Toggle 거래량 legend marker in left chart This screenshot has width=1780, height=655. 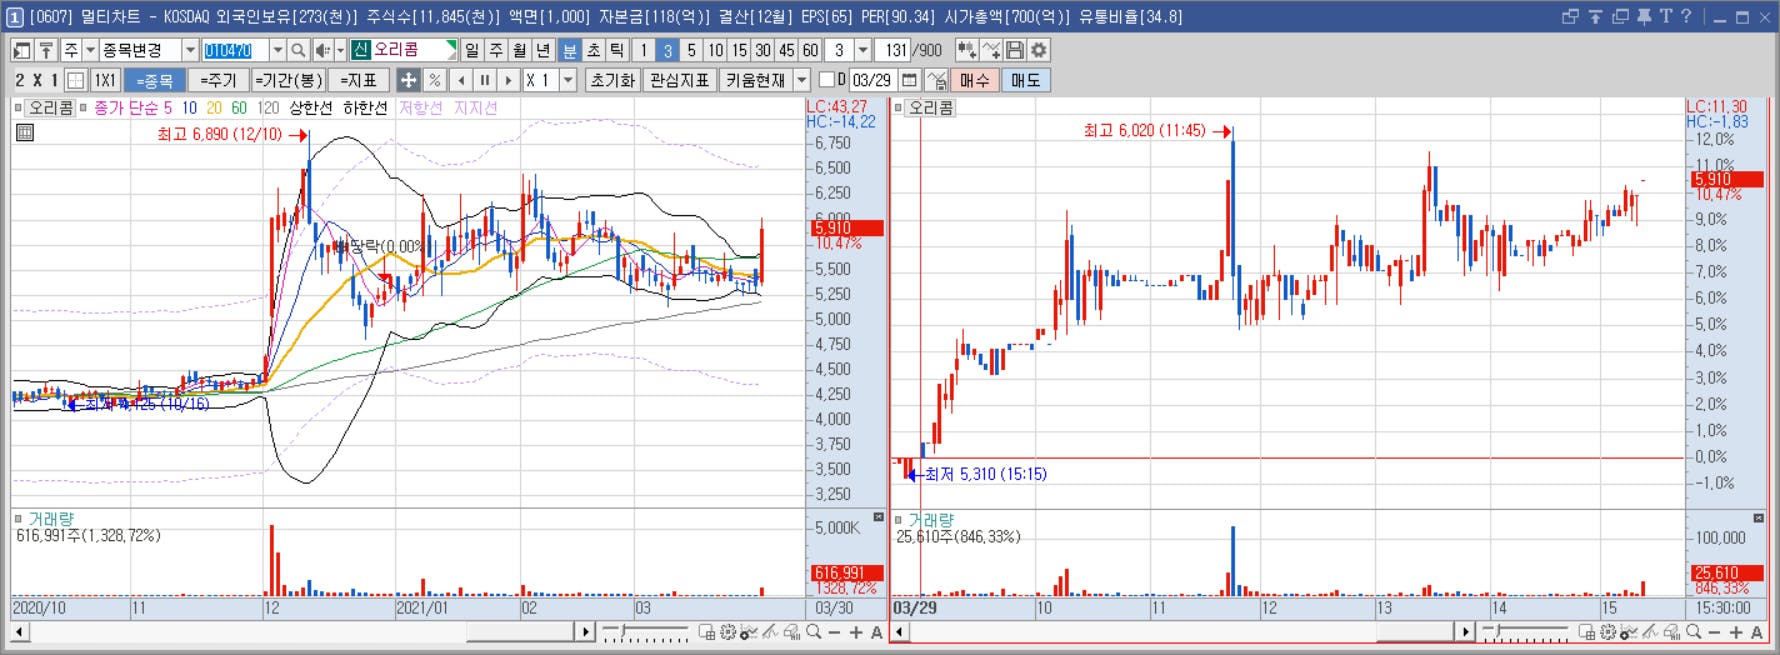coord(18,519)
